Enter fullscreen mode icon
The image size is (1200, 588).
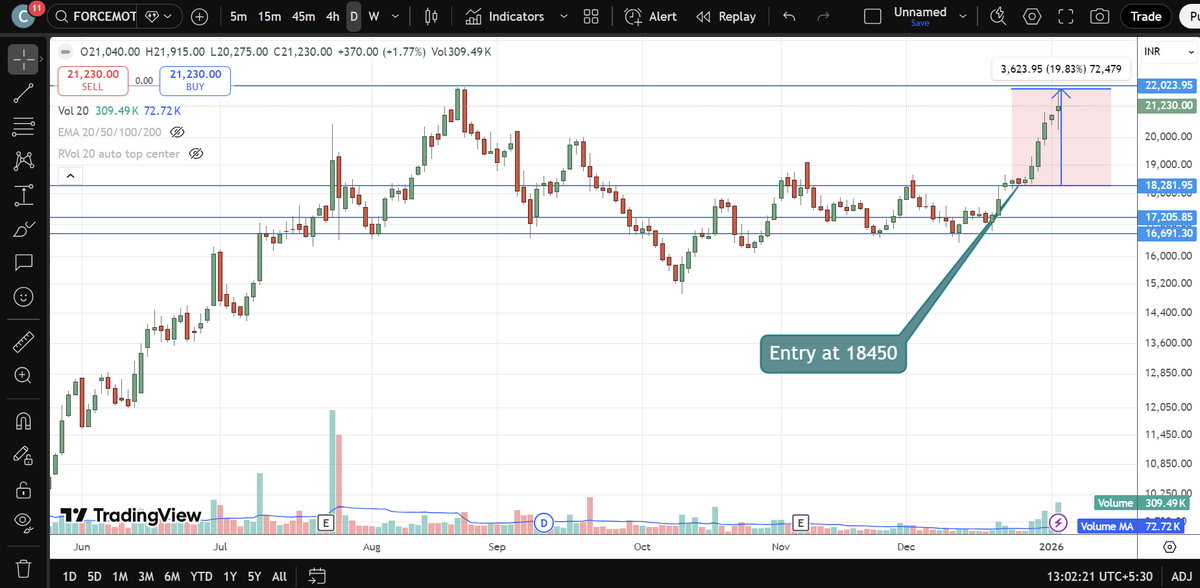[1066, 17]
